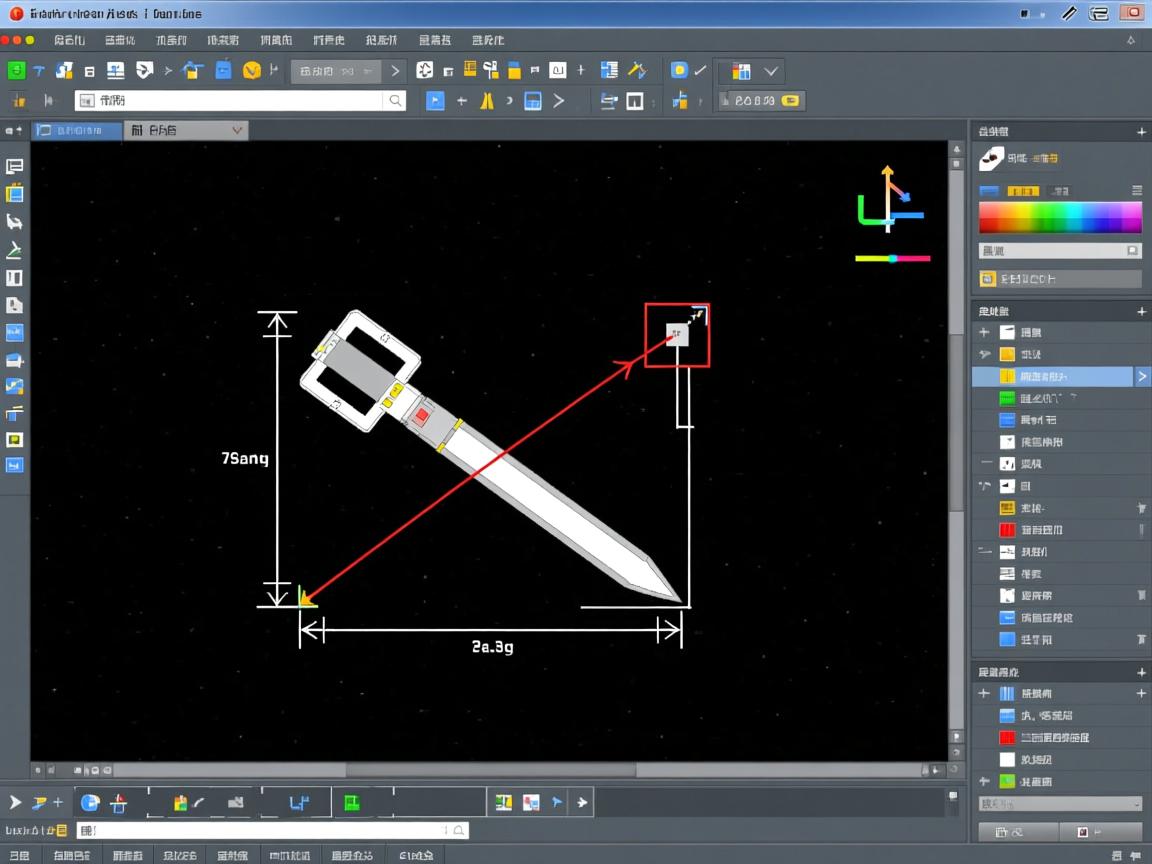
Task: Open the dropdown arrow on second document tab
Action: [237, 130]
